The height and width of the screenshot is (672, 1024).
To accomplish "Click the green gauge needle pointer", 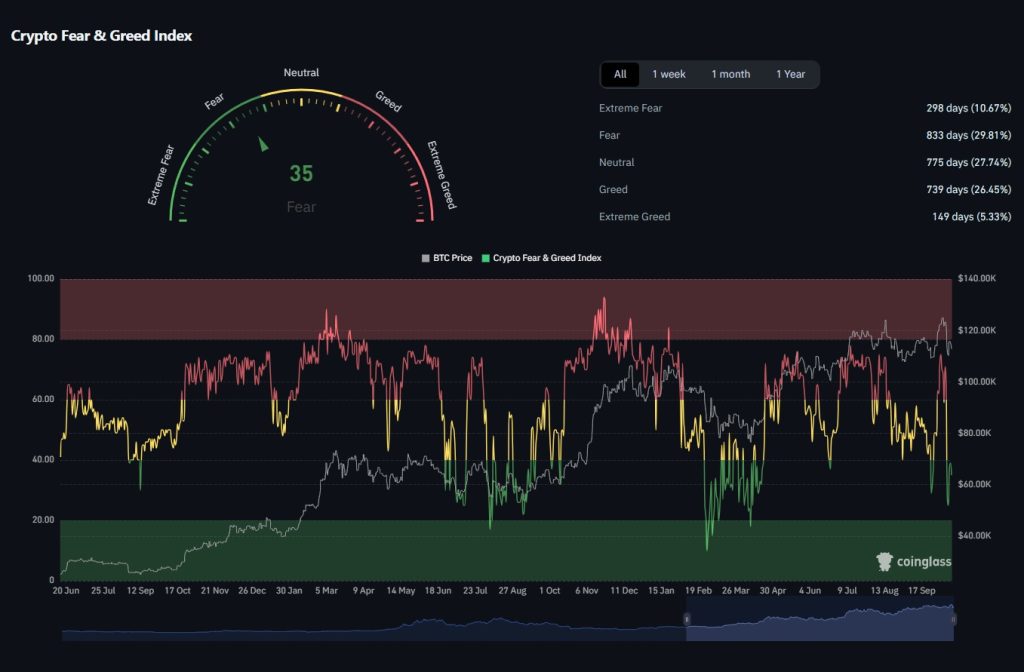I will pos(264,144).
